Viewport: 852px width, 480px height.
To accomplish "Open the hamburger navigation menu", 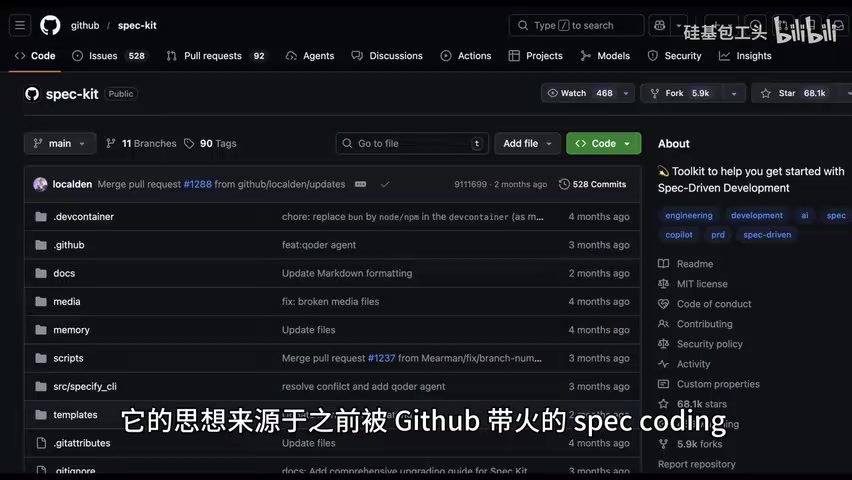I will pyautogui.click(x=20, y=26).
